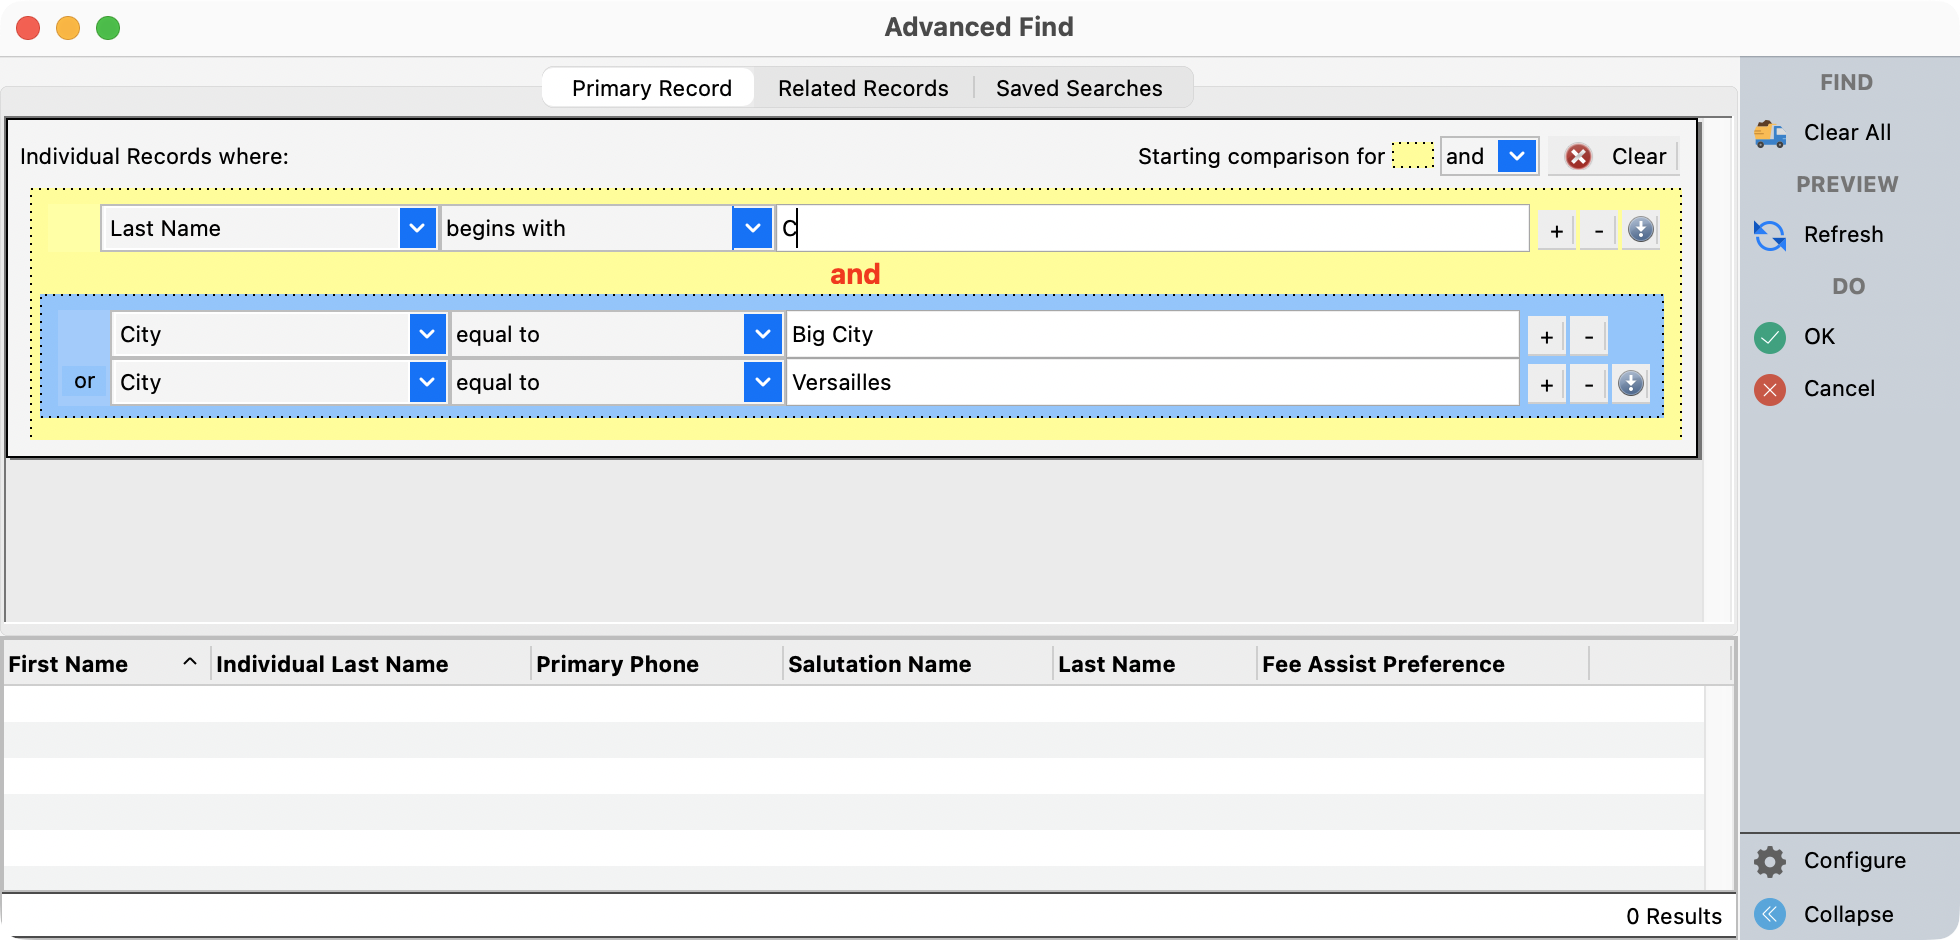Click the green OK checkmark icon
Viewport: 1960px width, 940px height.
(1770, 337)
